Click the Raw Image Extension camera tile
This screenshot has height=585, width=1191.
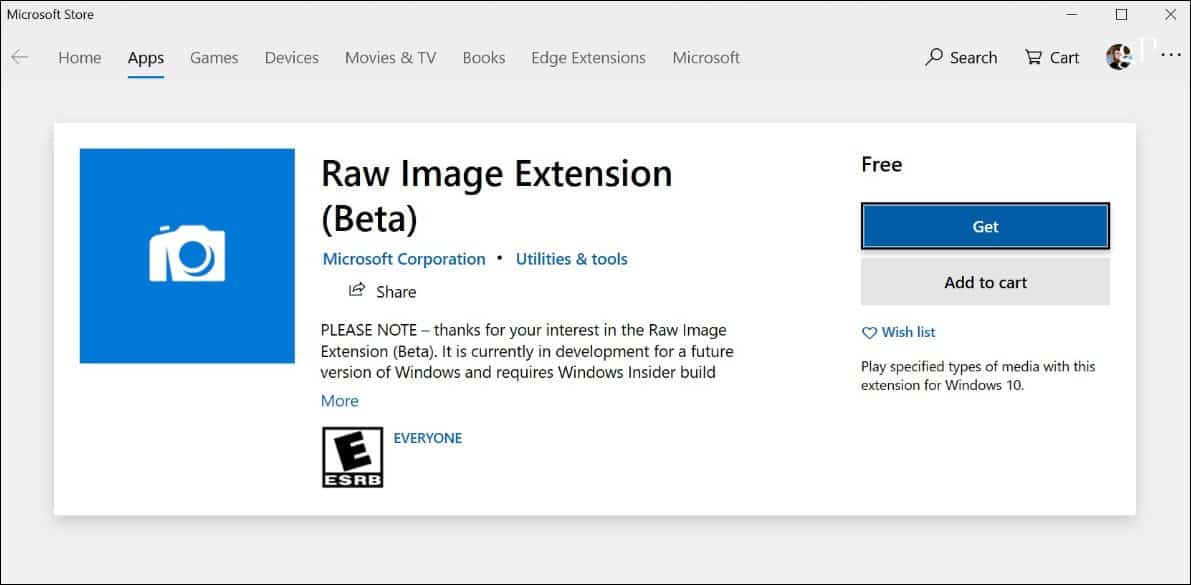pyautogui.click(x=187, y=256)
